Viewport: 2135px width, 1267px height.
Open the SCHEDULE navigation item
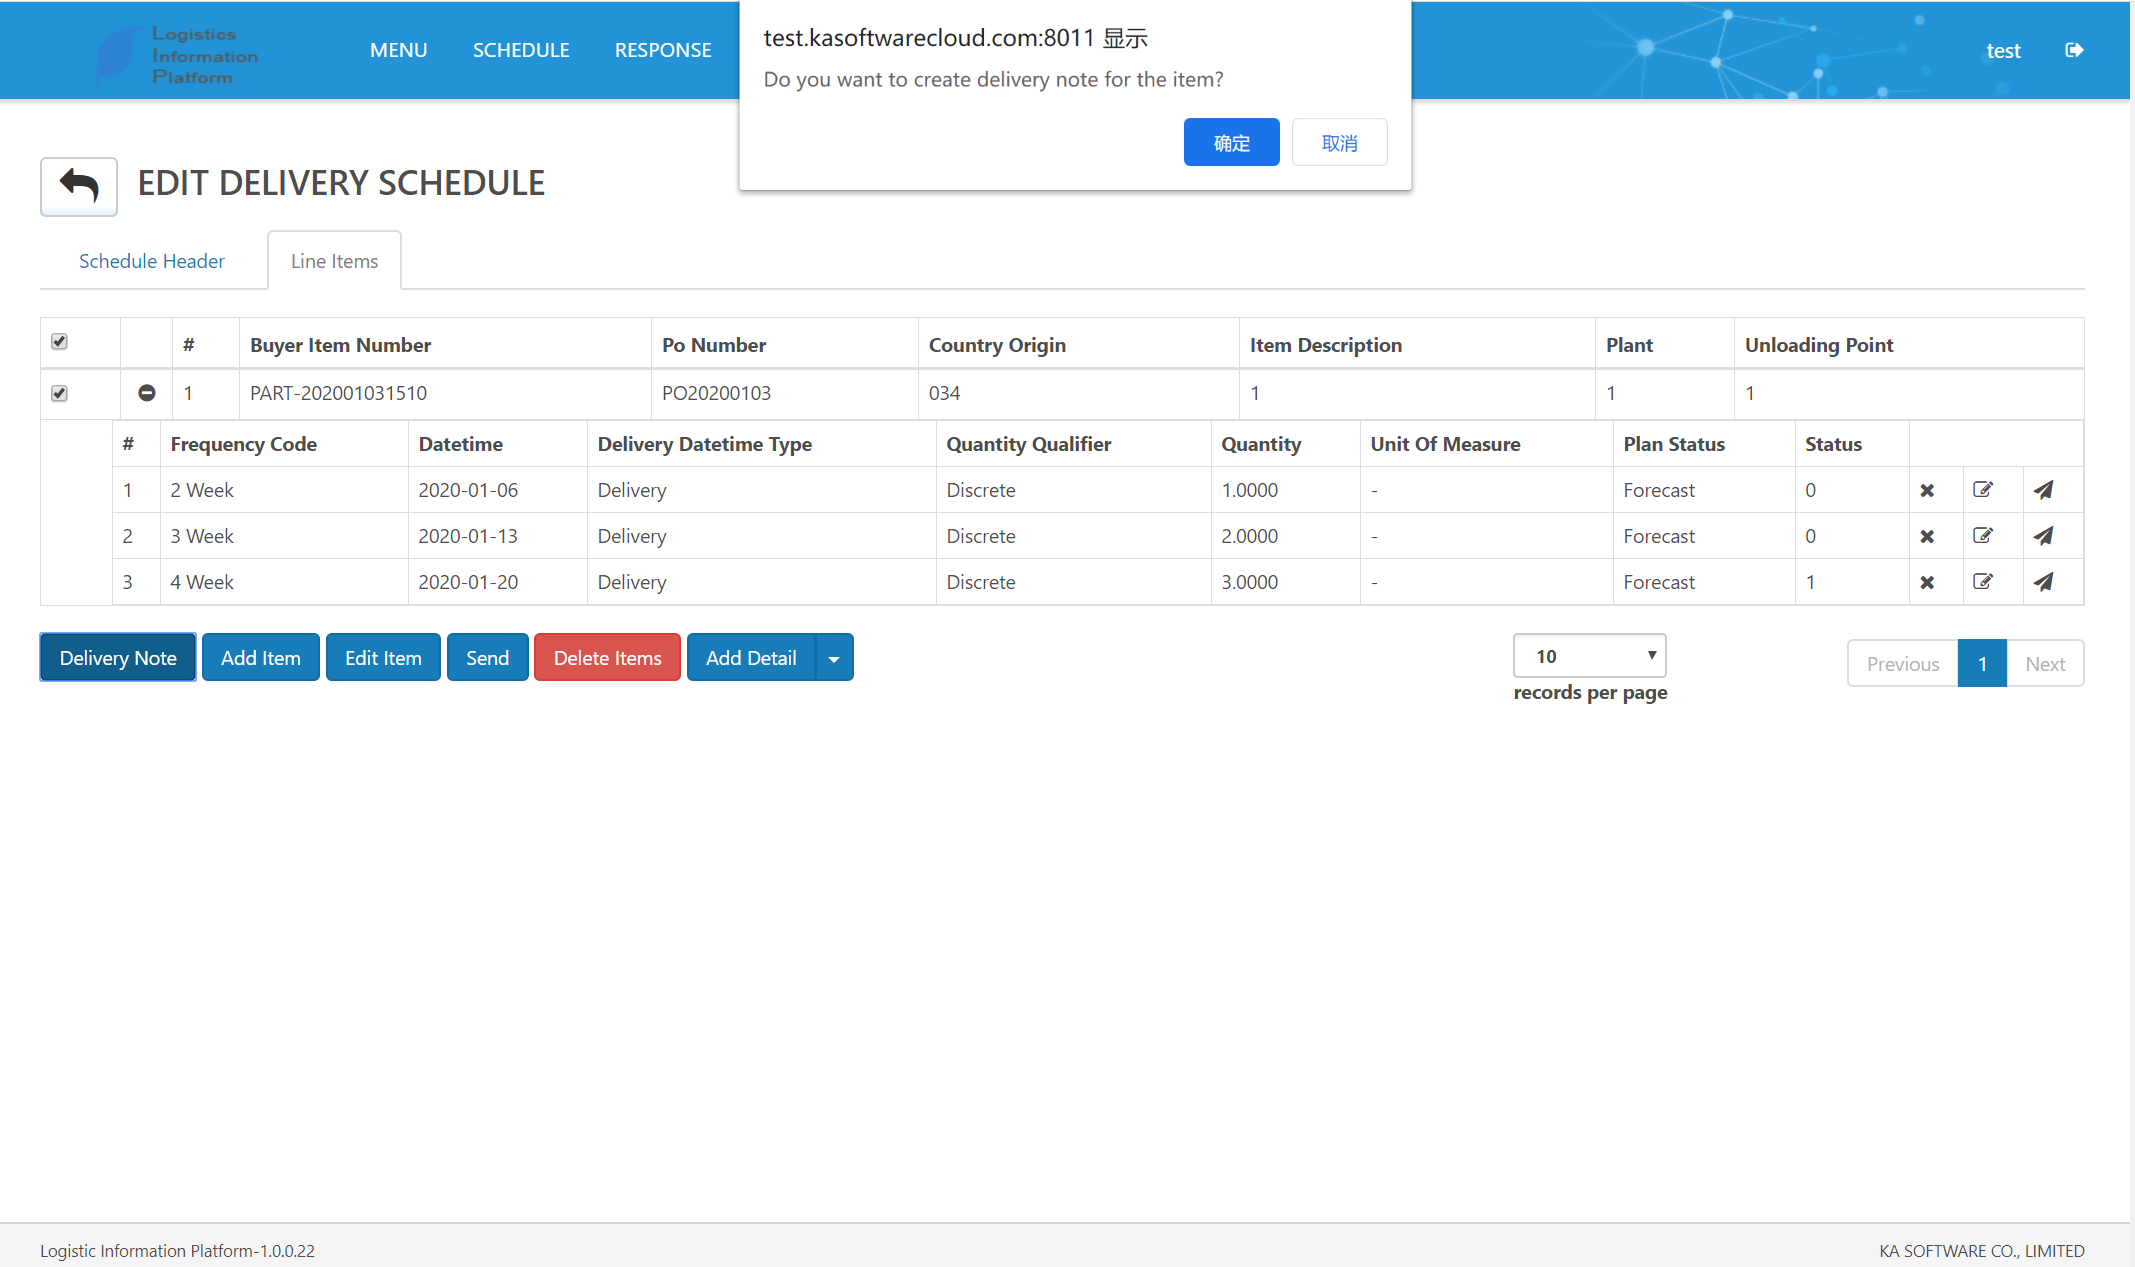coord(521,50)
